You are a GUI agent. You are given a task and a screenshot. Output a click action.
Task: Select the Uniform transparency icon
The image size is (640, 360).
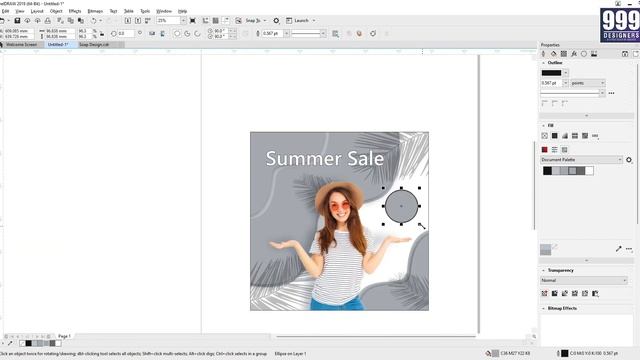[555, 293]
